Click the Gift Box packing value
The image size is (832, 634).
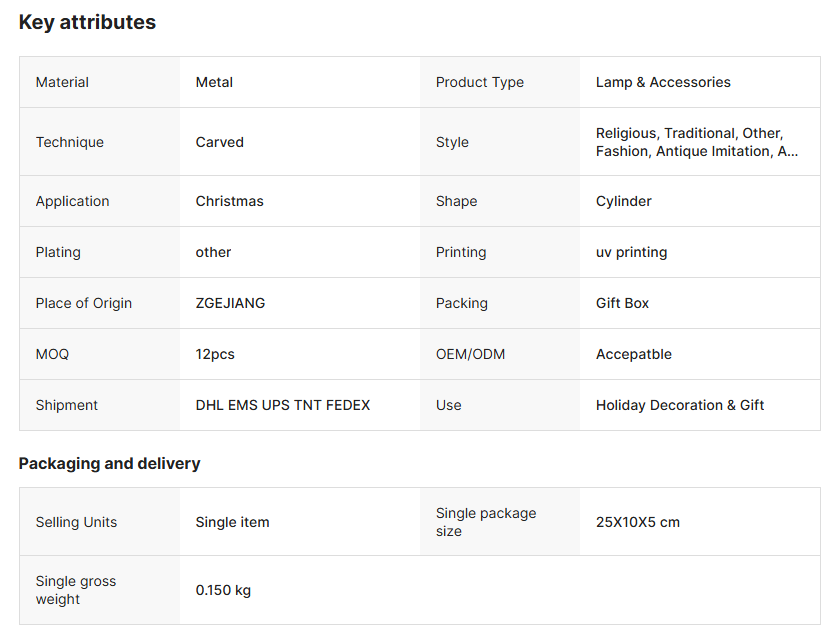click(x=622, y=303)
